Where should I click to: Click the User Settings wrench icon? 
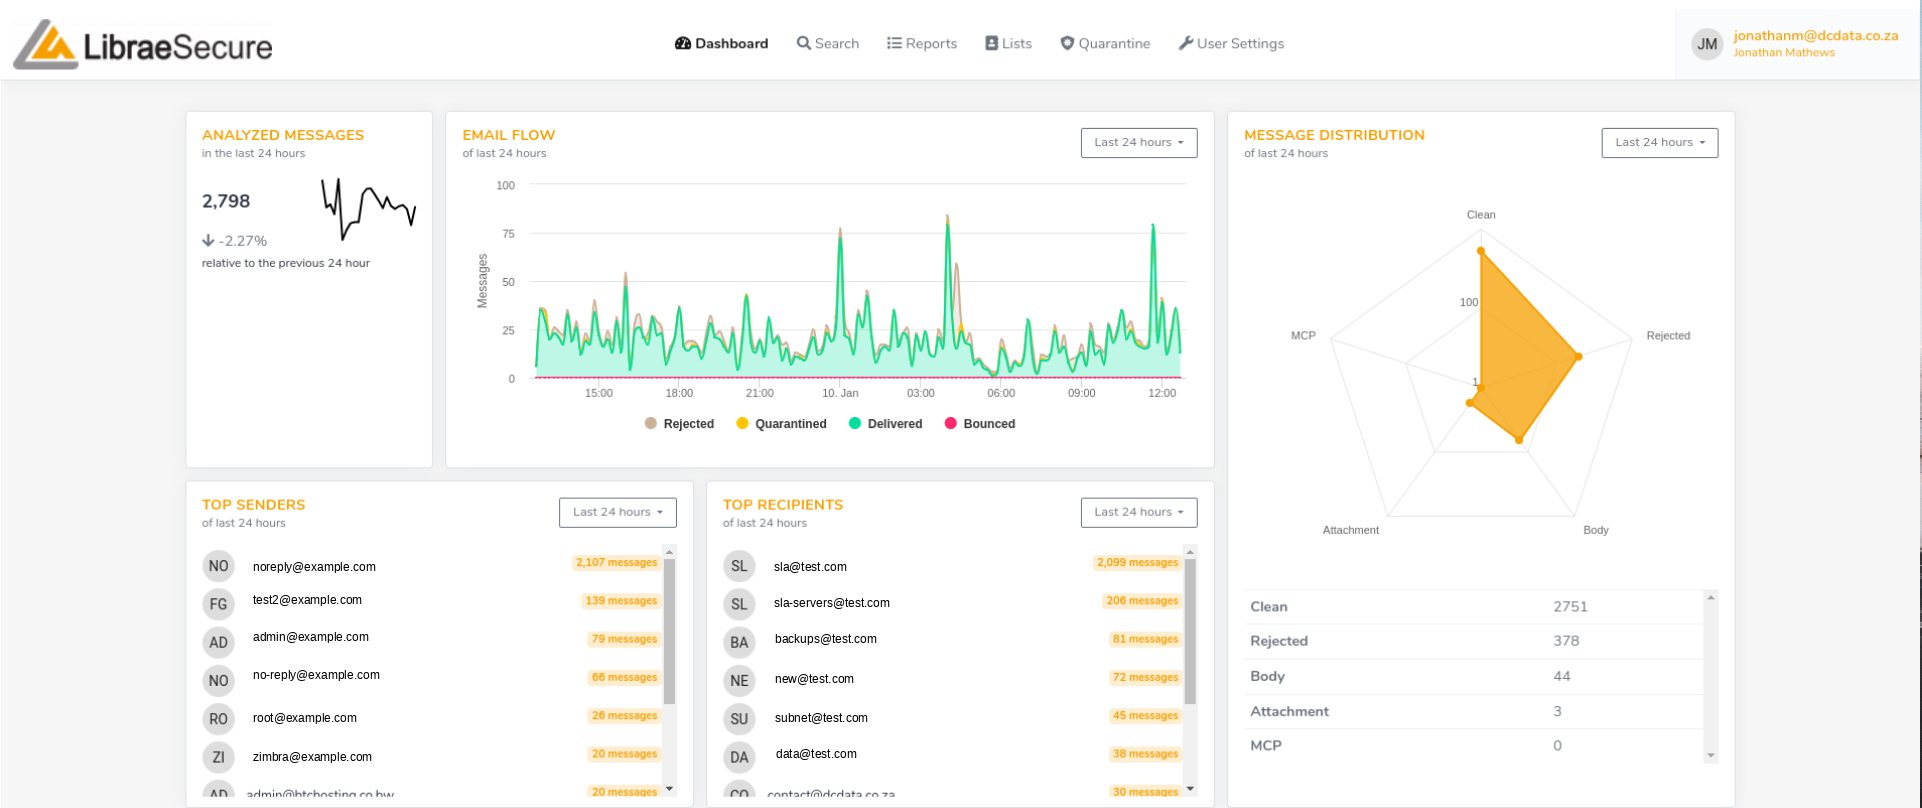1186,43
